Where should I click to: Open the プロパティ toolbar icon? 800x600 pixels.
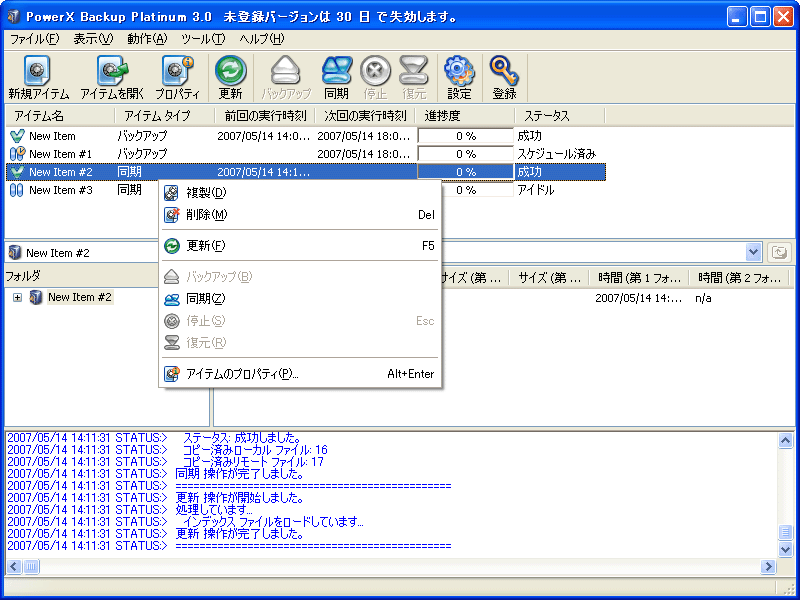tap(178, 71)
